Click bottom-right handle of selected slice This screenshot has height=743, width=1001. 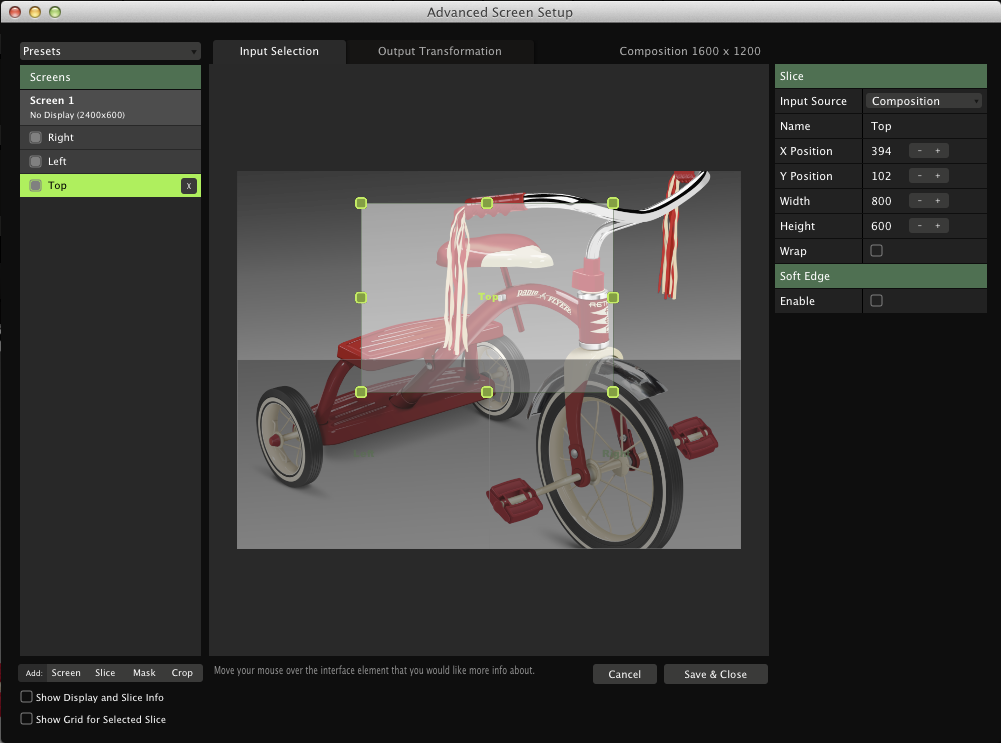pos(613,392)
